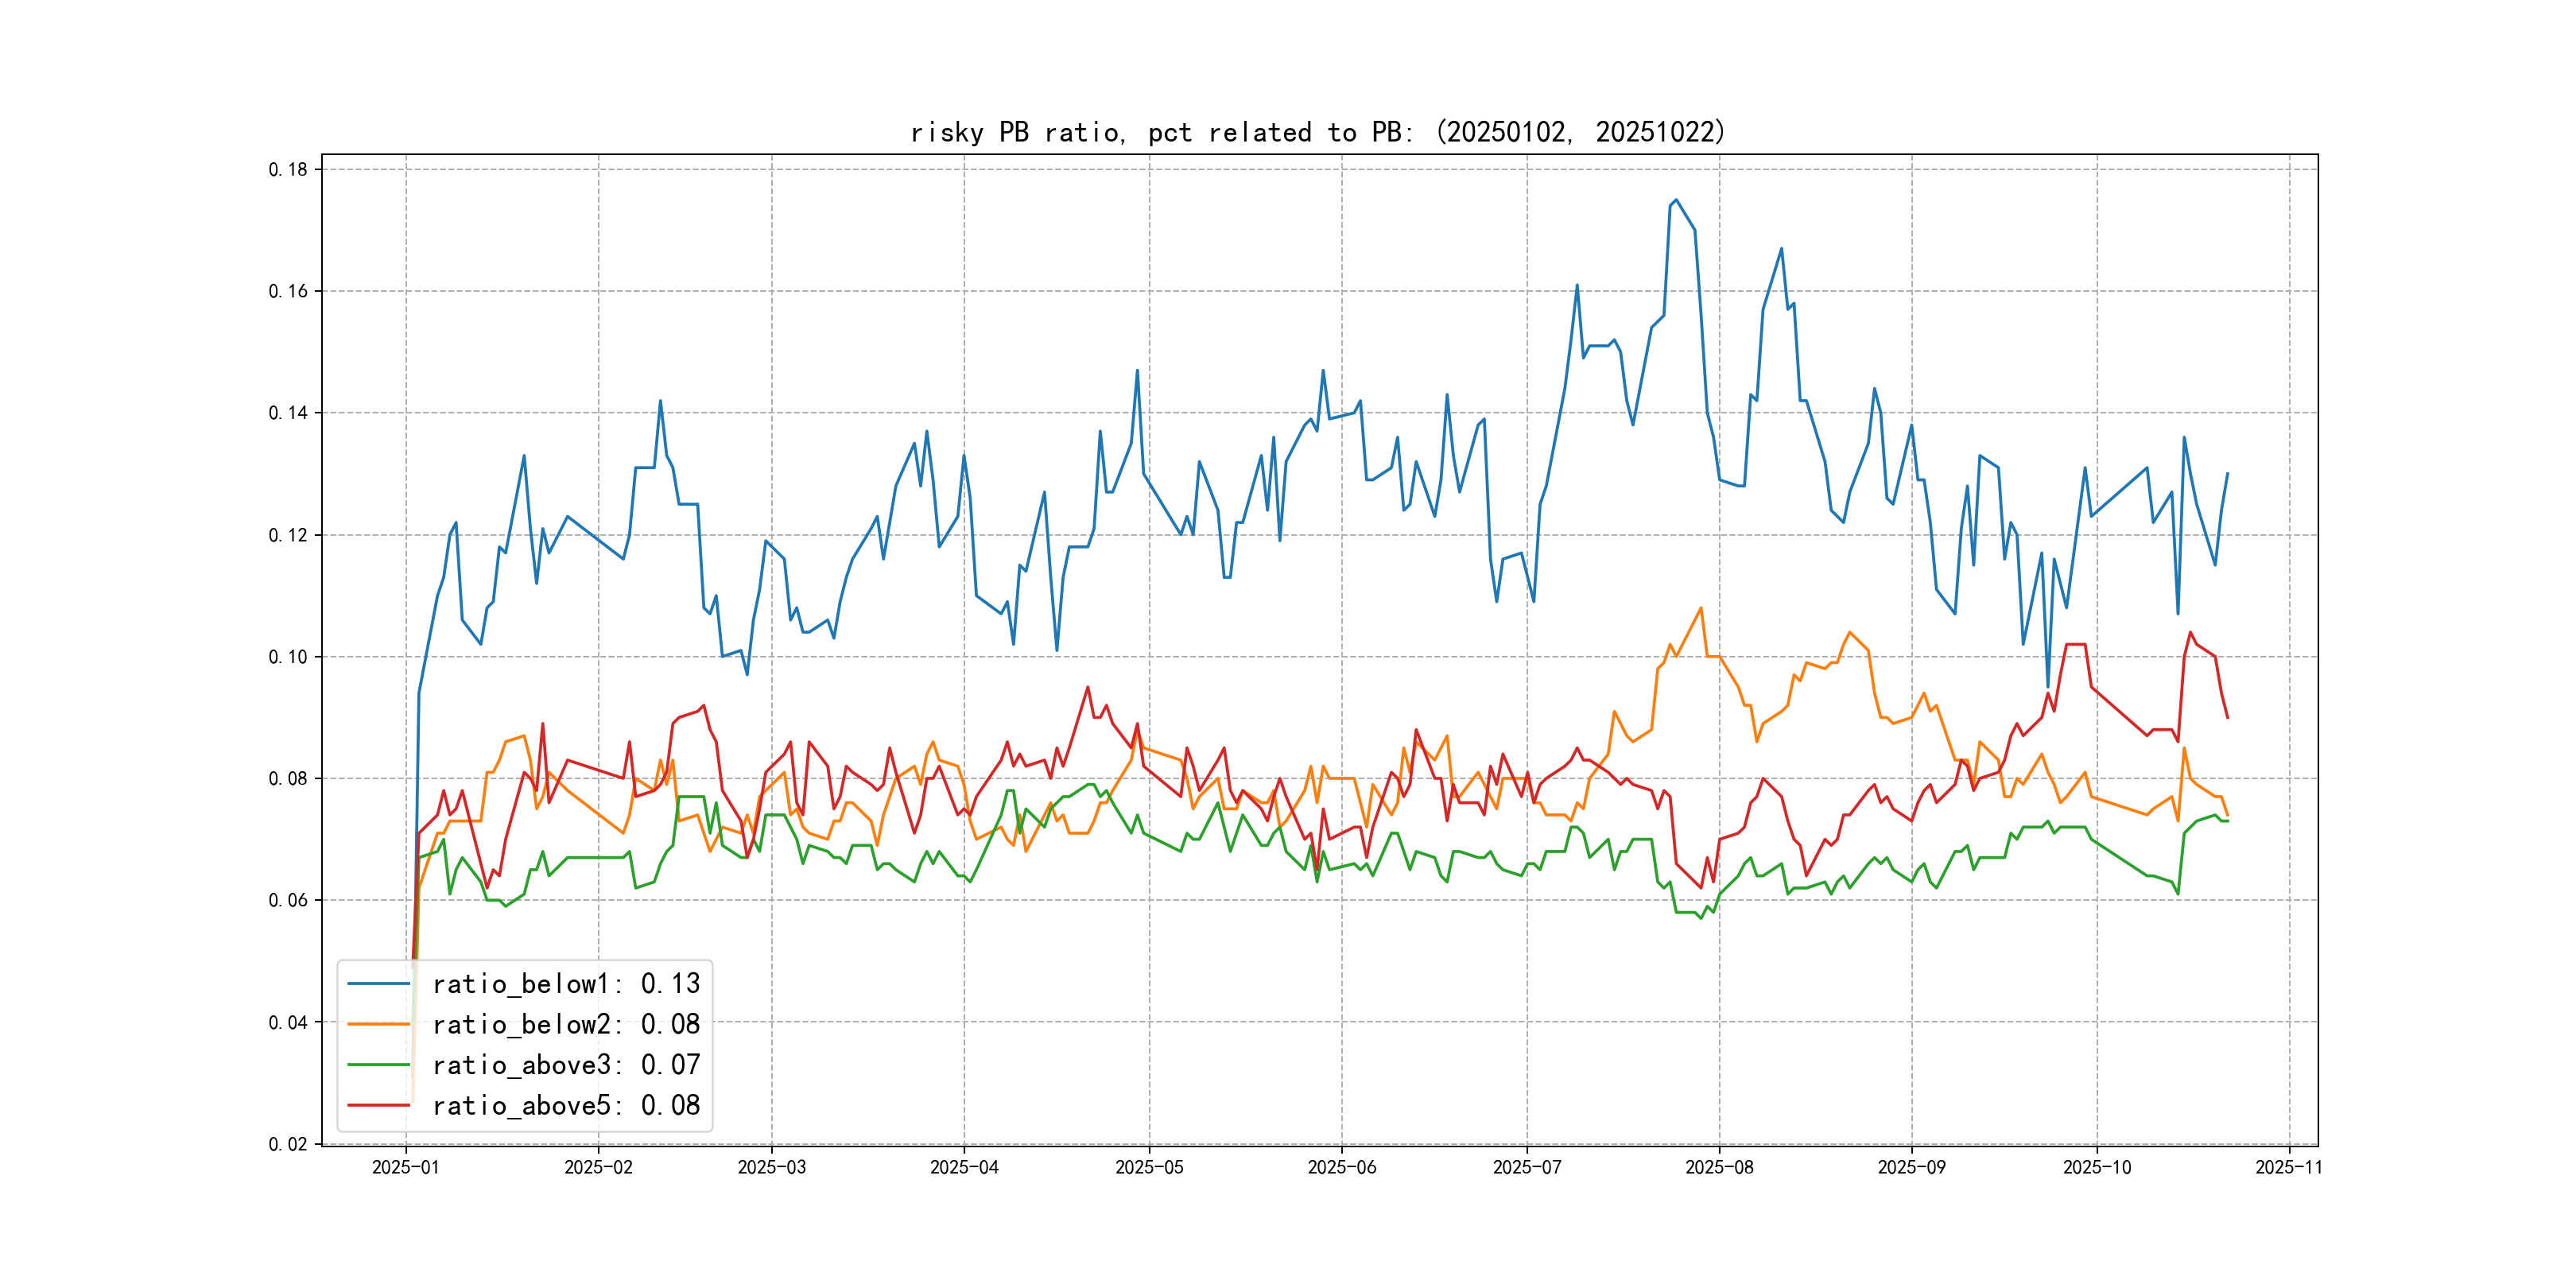Click the orange line sample in legend
Viewport: 2576px width, 1288px height.
pyautogui.click(x=379, y=1025)
